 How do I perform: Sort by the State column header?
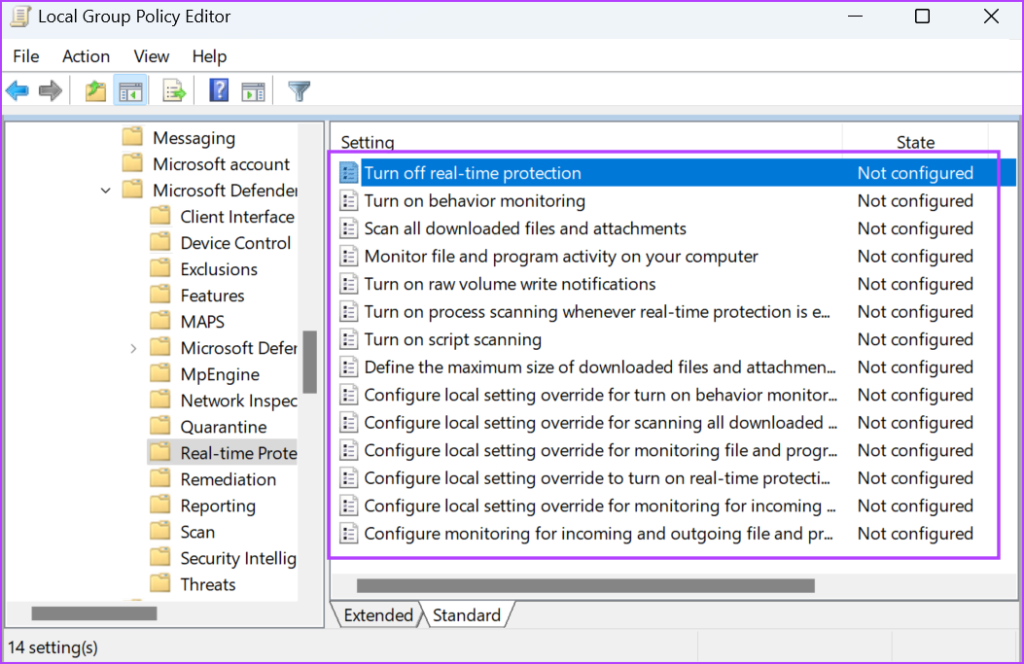point(915,142)
